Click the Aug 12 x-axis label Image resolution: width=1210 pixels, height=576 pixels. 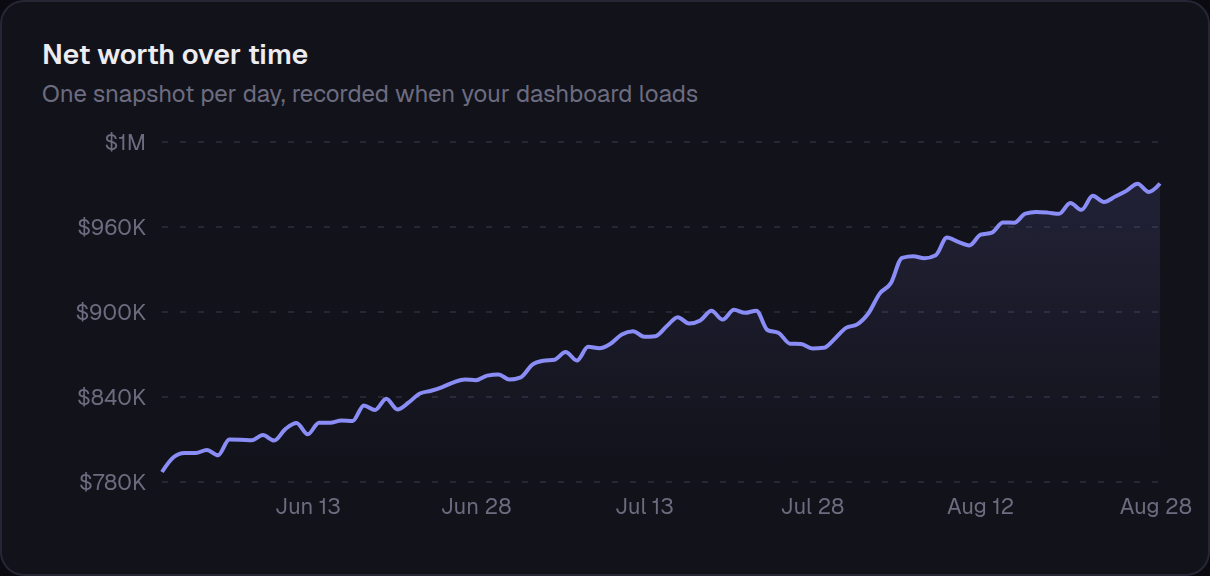[980, 507]
